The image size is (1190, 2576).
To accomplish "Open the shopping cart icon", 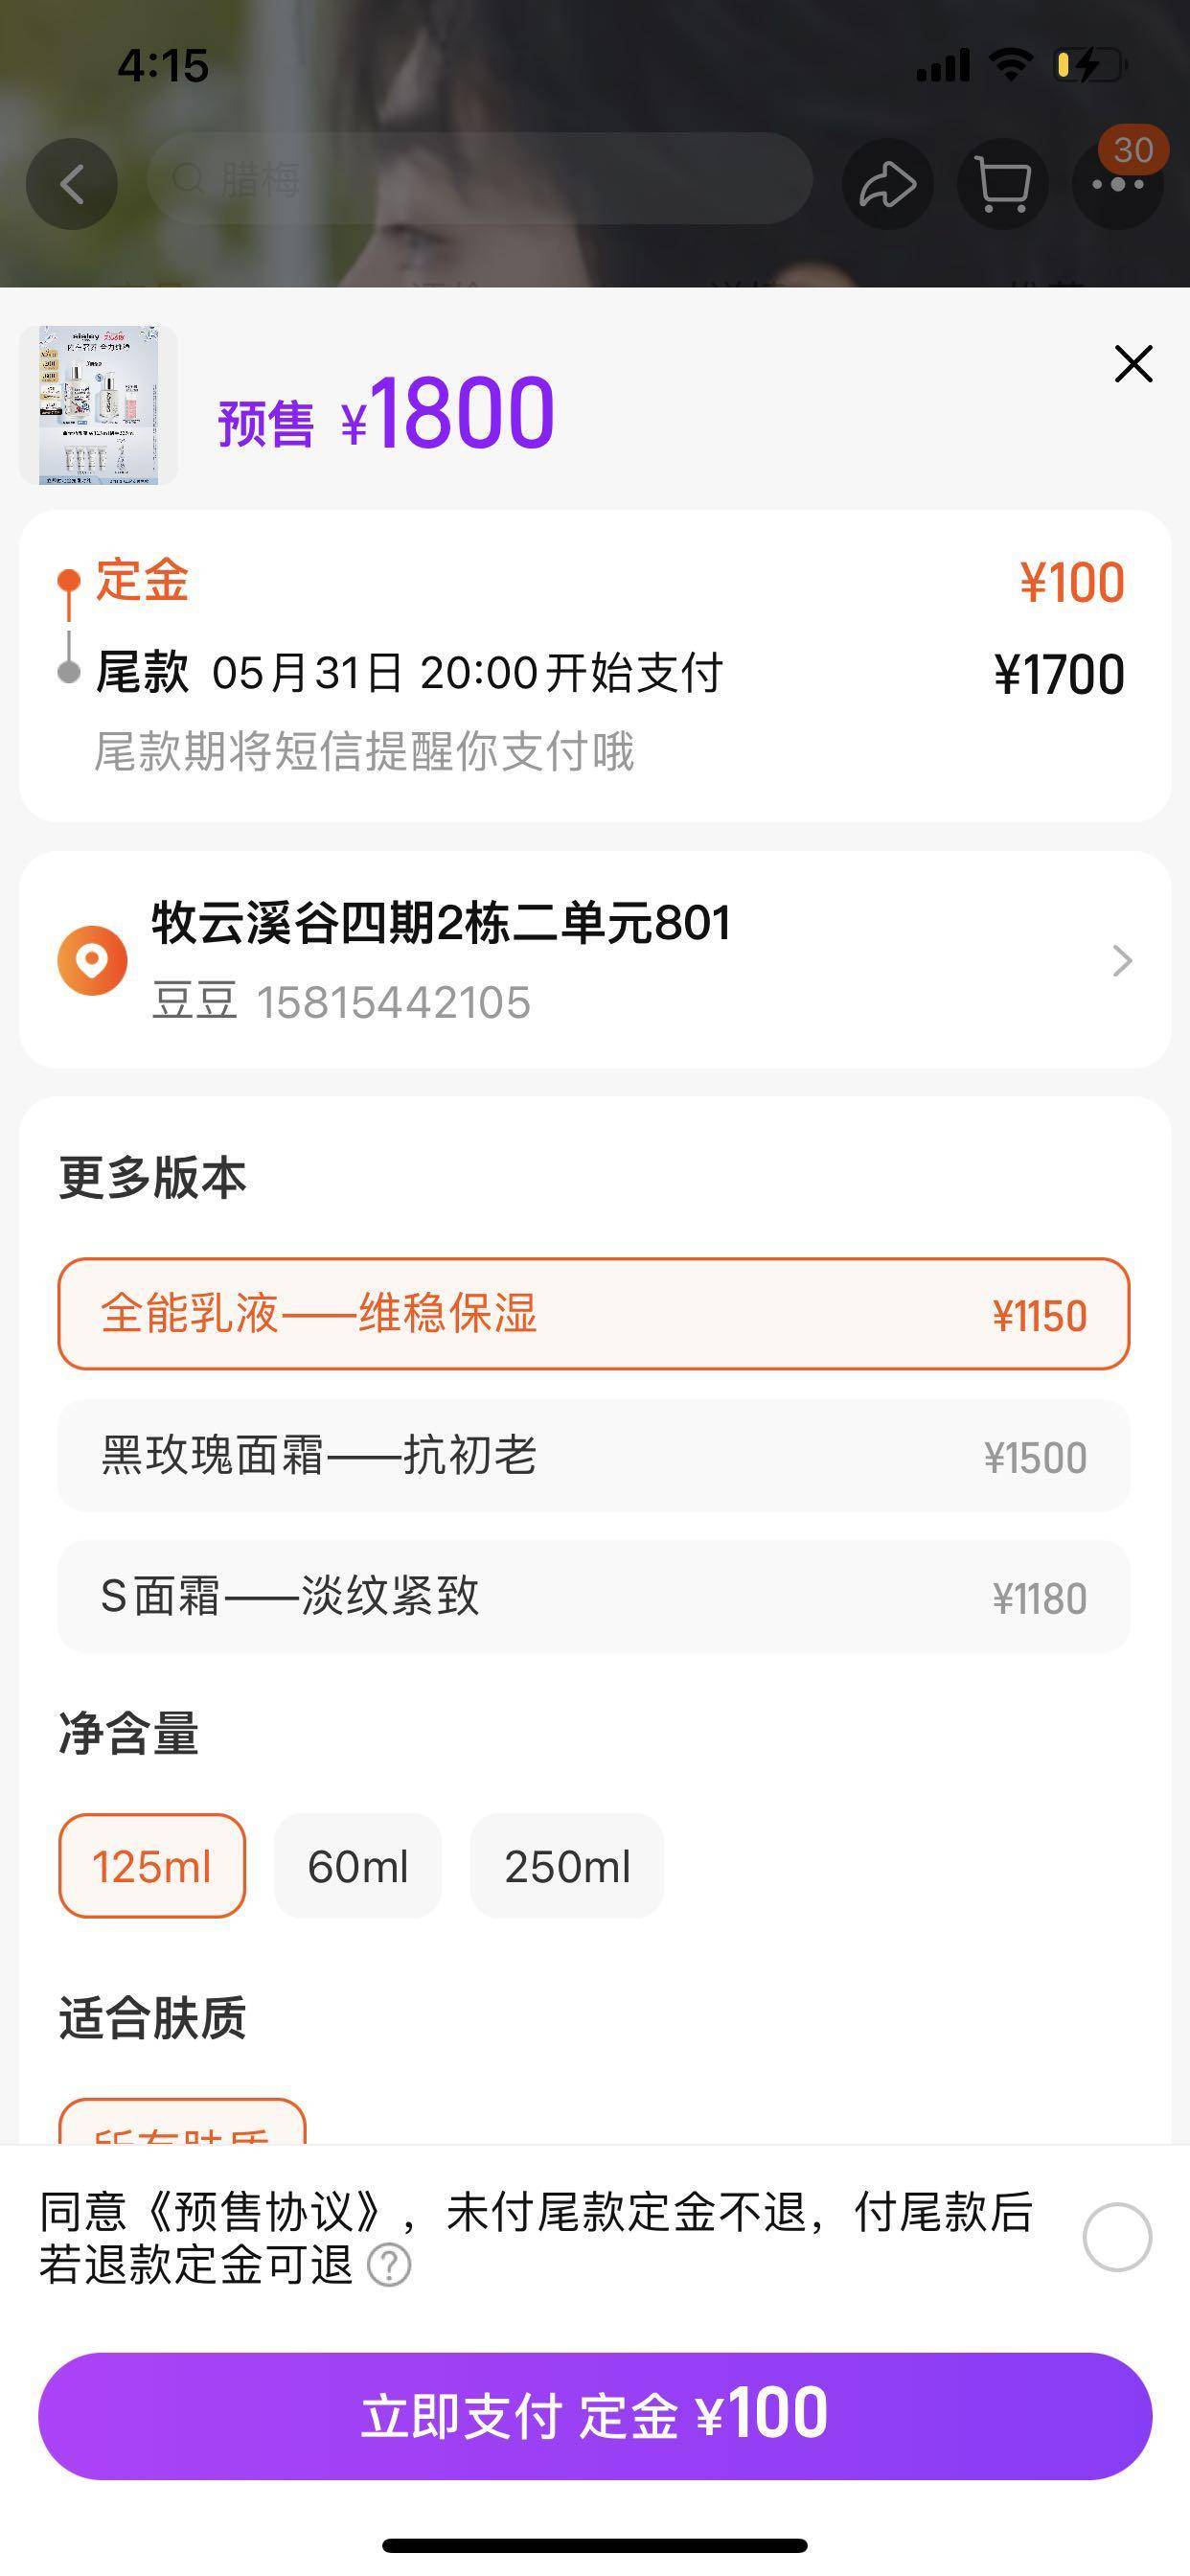I will (x=1002, y=184).
